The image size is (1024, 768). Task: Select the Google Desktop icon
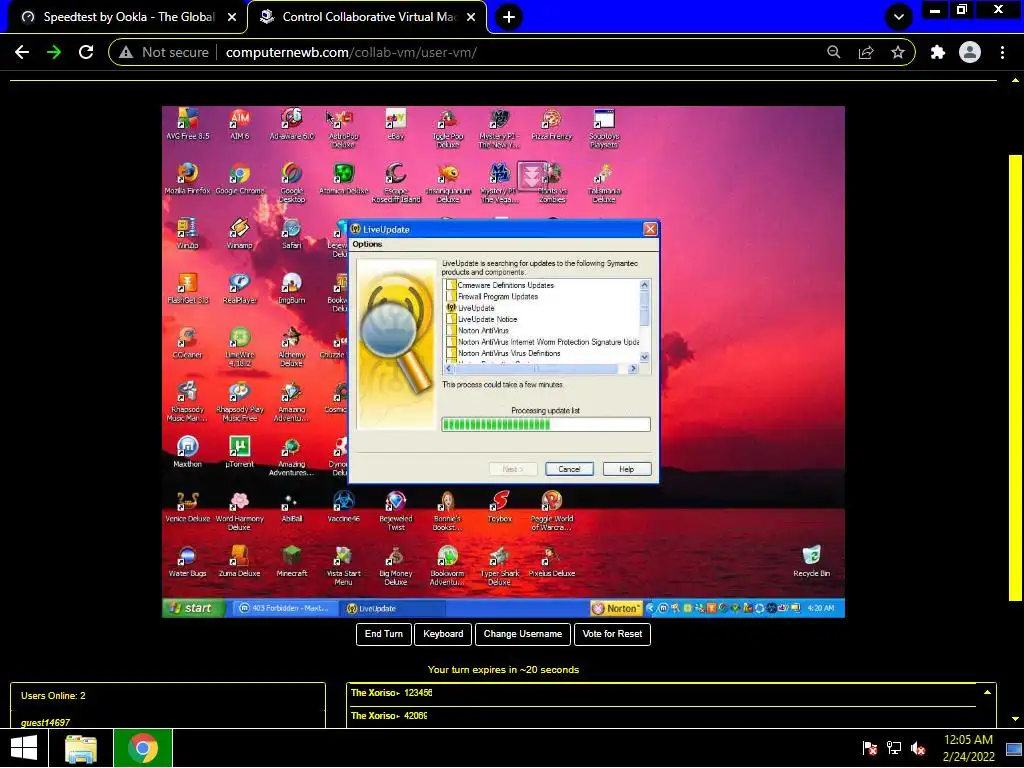pyautogui.click(x=292, y=182)
